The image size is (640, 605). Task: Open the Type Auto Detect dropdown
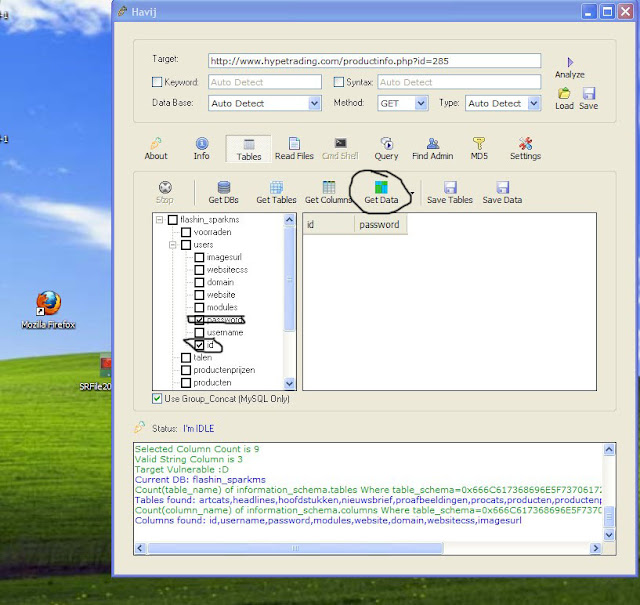pos(534,103)
